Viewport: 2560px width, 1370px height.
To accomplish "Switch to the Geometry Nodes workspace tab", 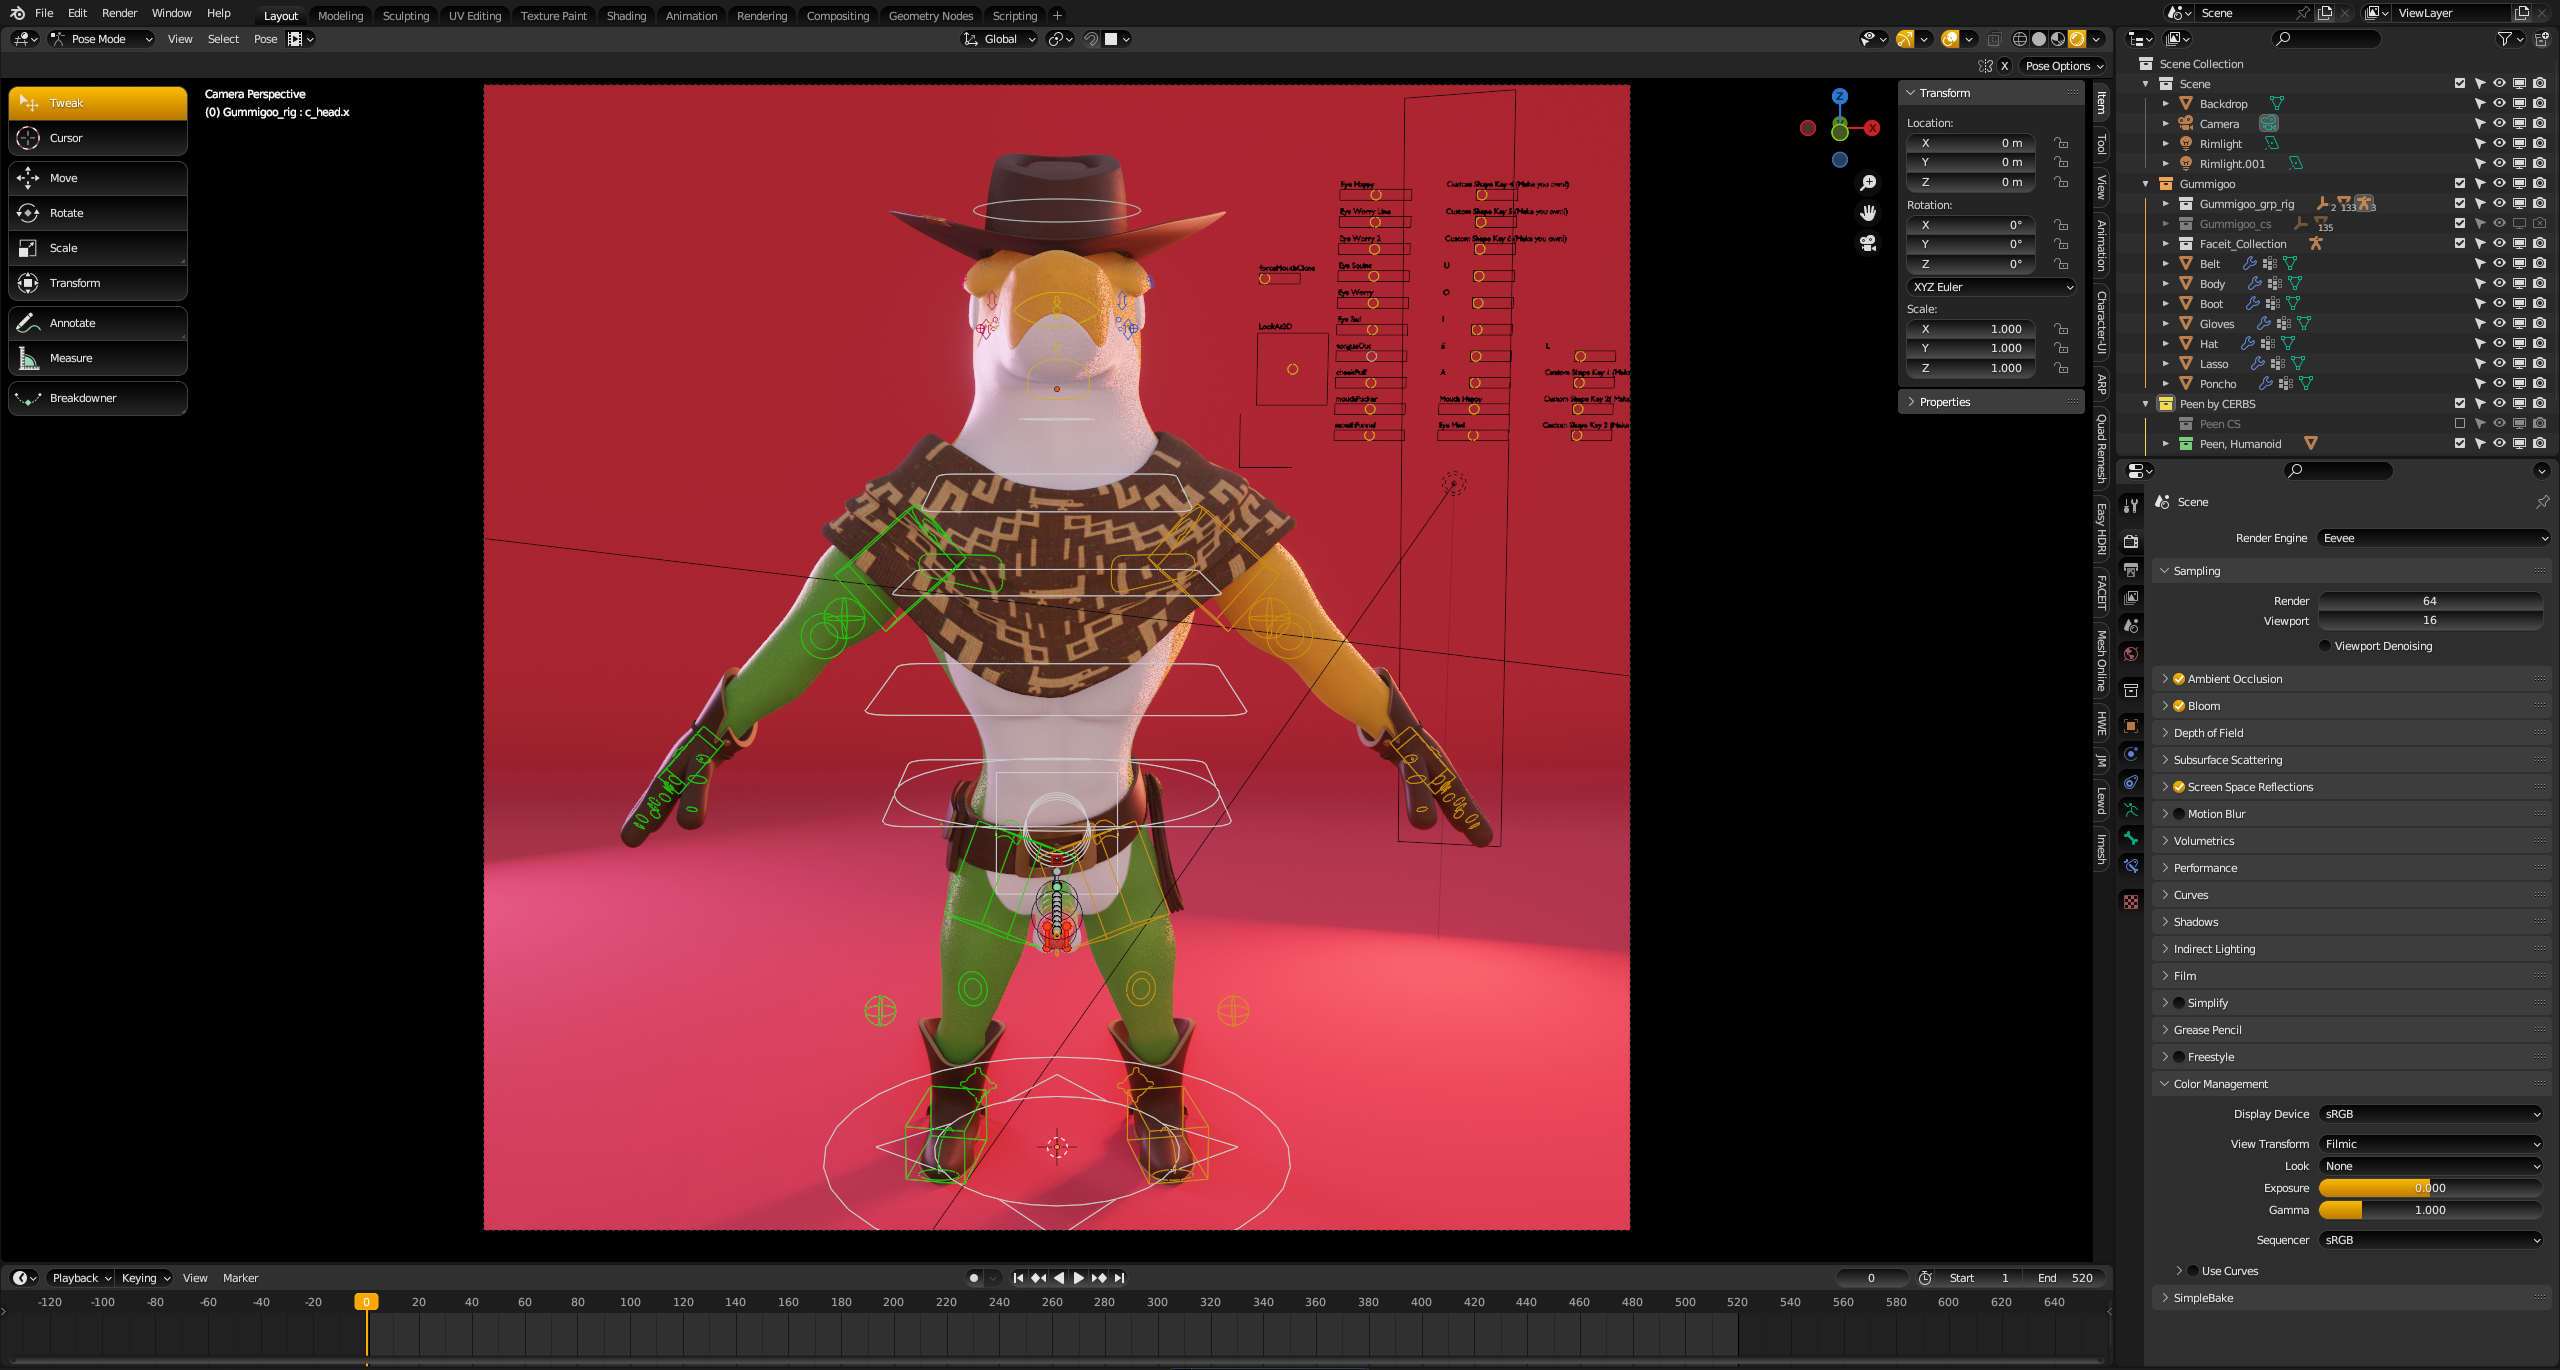I will 930,15.
